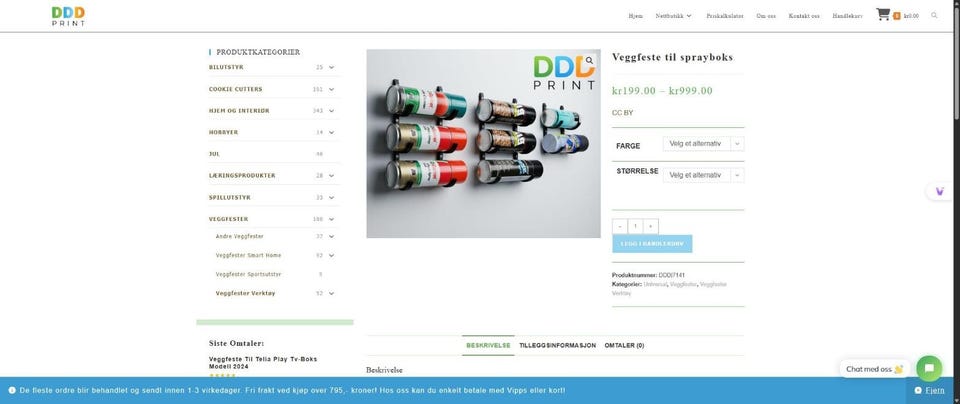This screenshot has height=404, width=960.
Task: Expand the Andre Veggfester subcategory
Action: (331, 236)
